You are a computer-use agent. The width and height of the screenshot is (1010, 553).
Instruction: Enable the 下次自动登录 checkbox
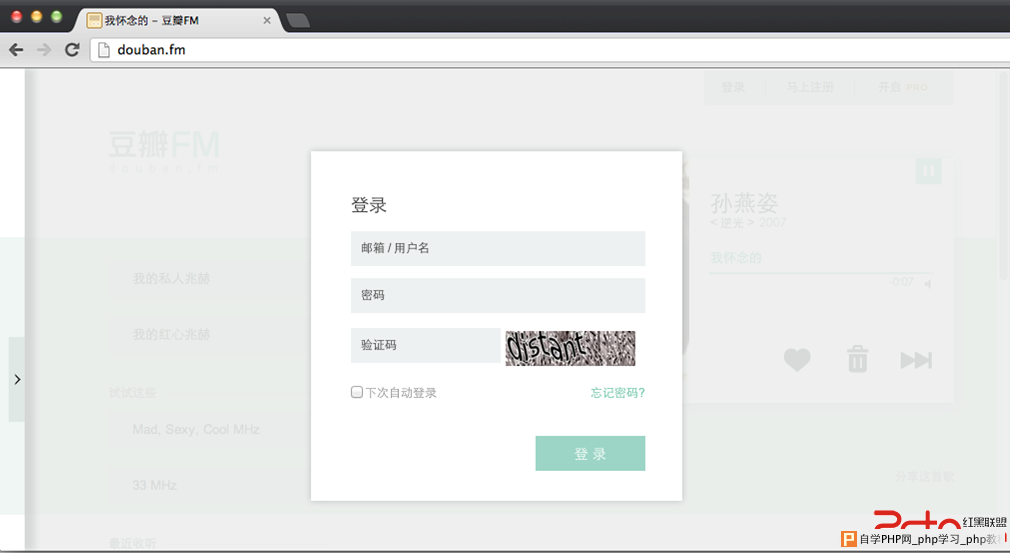(357, 392)
